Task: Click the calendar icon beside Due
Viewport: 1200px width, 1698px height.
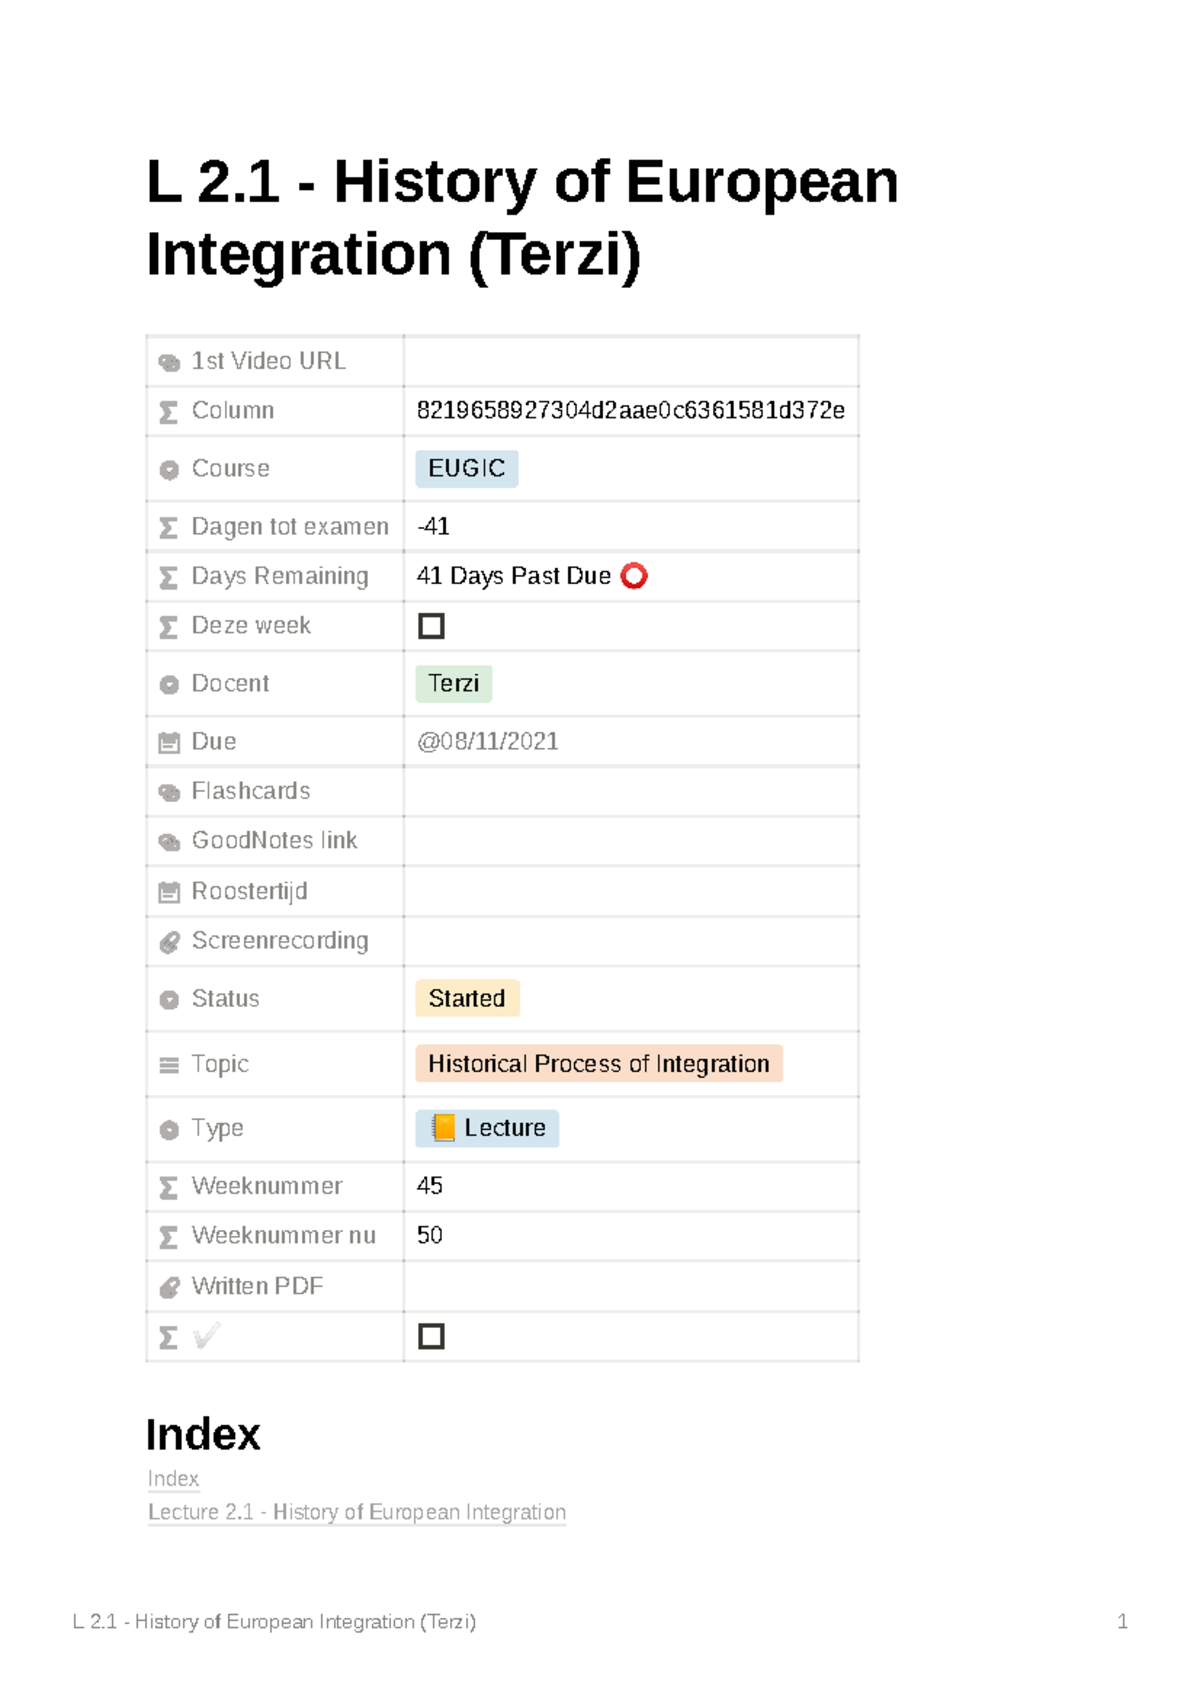Action: click(169, 743)
